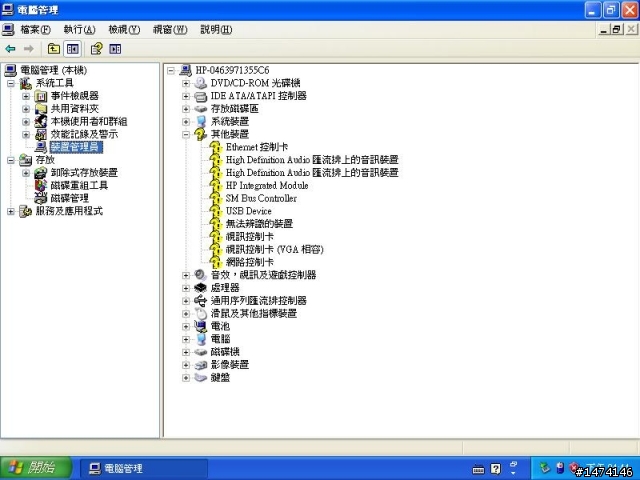Click the 開始 Start button

tap(35, 468)
